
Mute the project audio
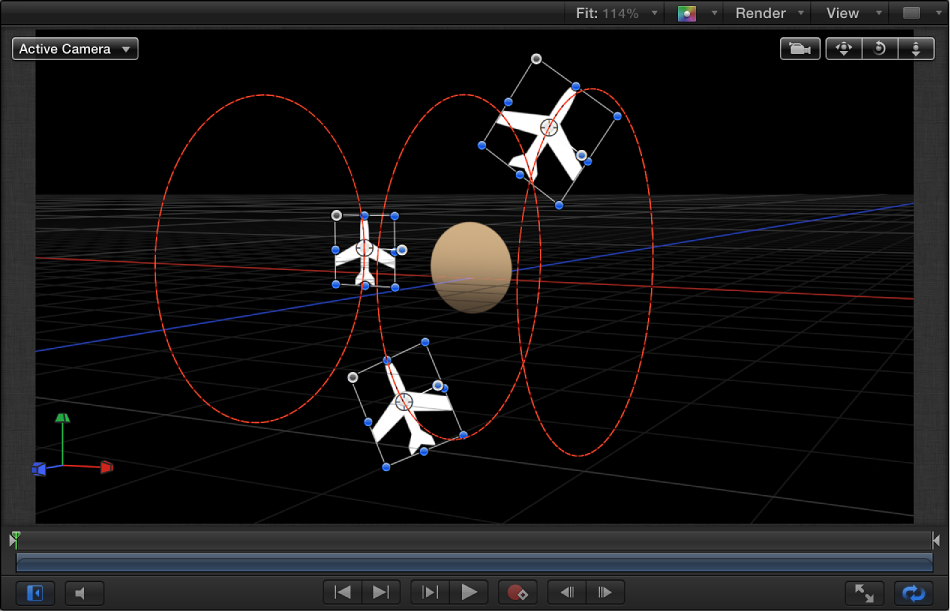(84, 592)
